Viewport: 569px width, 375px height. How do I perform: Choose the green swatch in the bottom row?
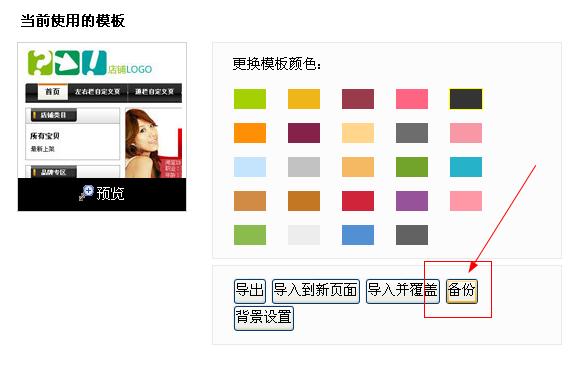click(250, 235)
